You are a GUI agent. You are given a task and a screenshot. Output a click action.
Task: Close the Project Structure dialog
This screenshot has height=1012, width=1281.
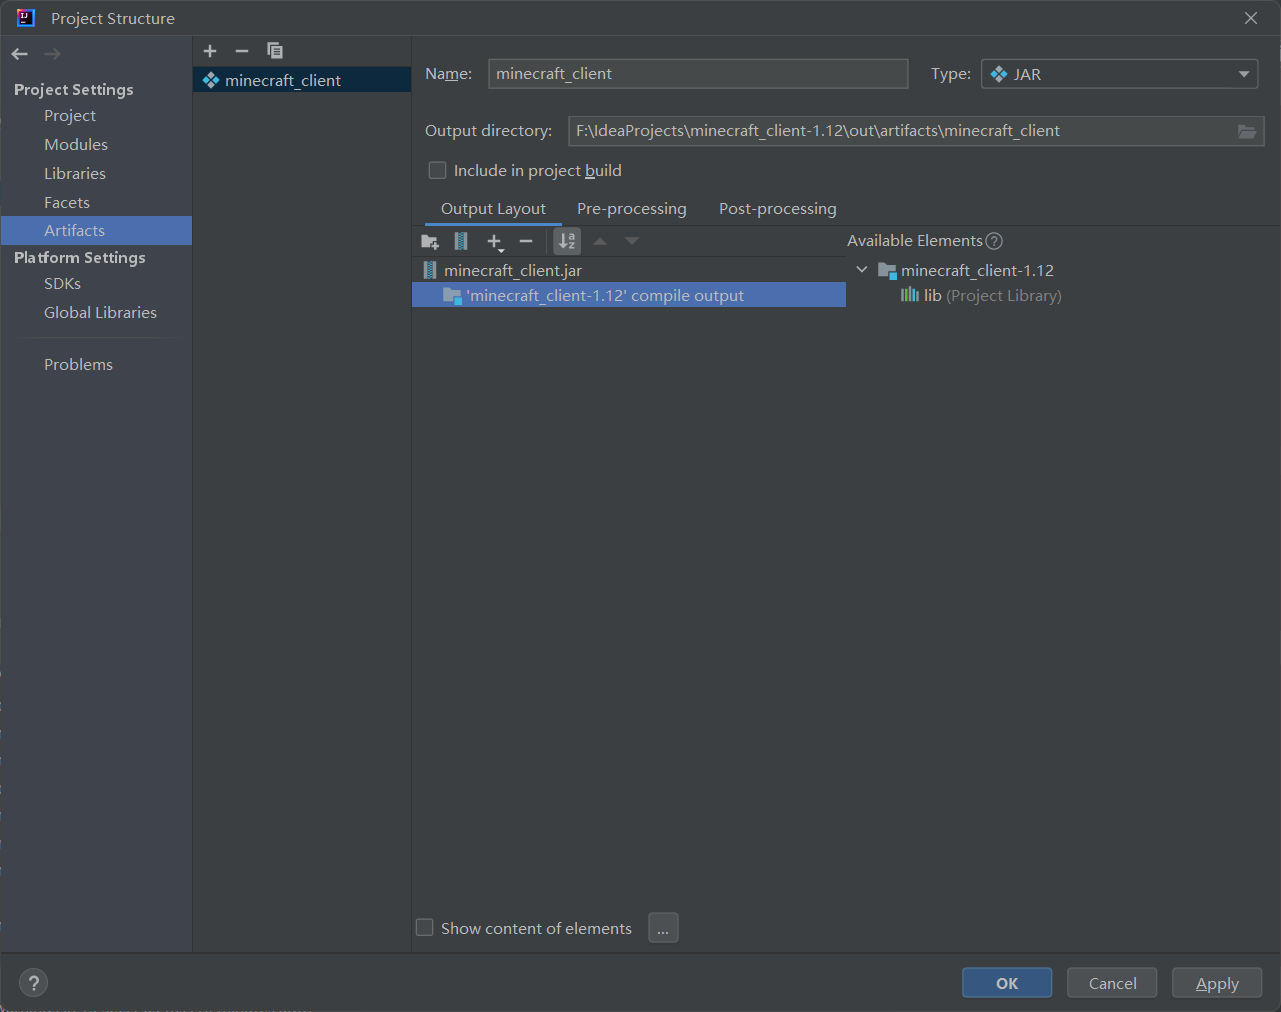[1251, 18]
